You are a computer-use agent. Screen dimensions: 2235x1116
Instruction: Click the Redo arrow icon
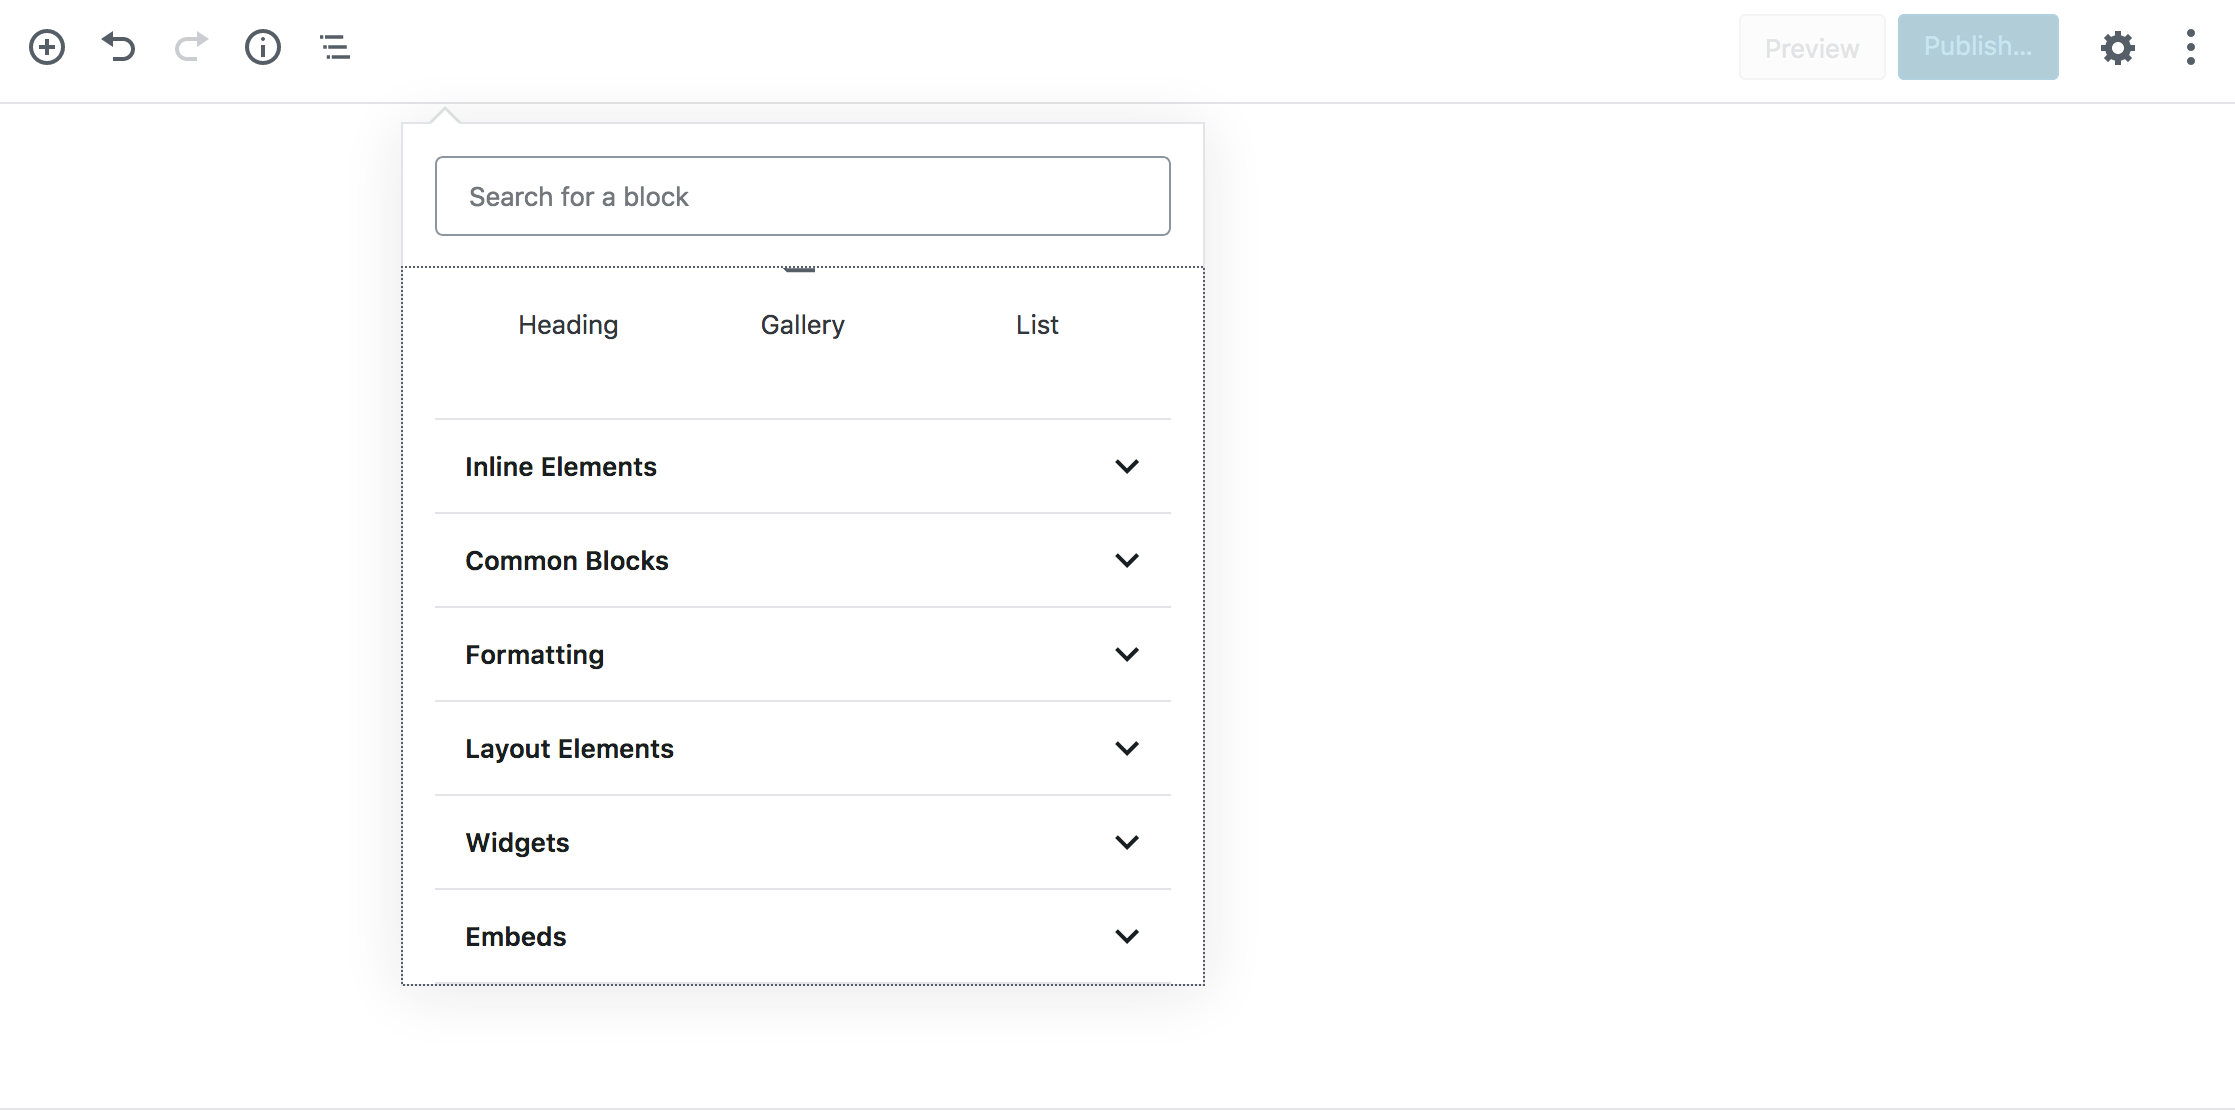click(191, 47)
